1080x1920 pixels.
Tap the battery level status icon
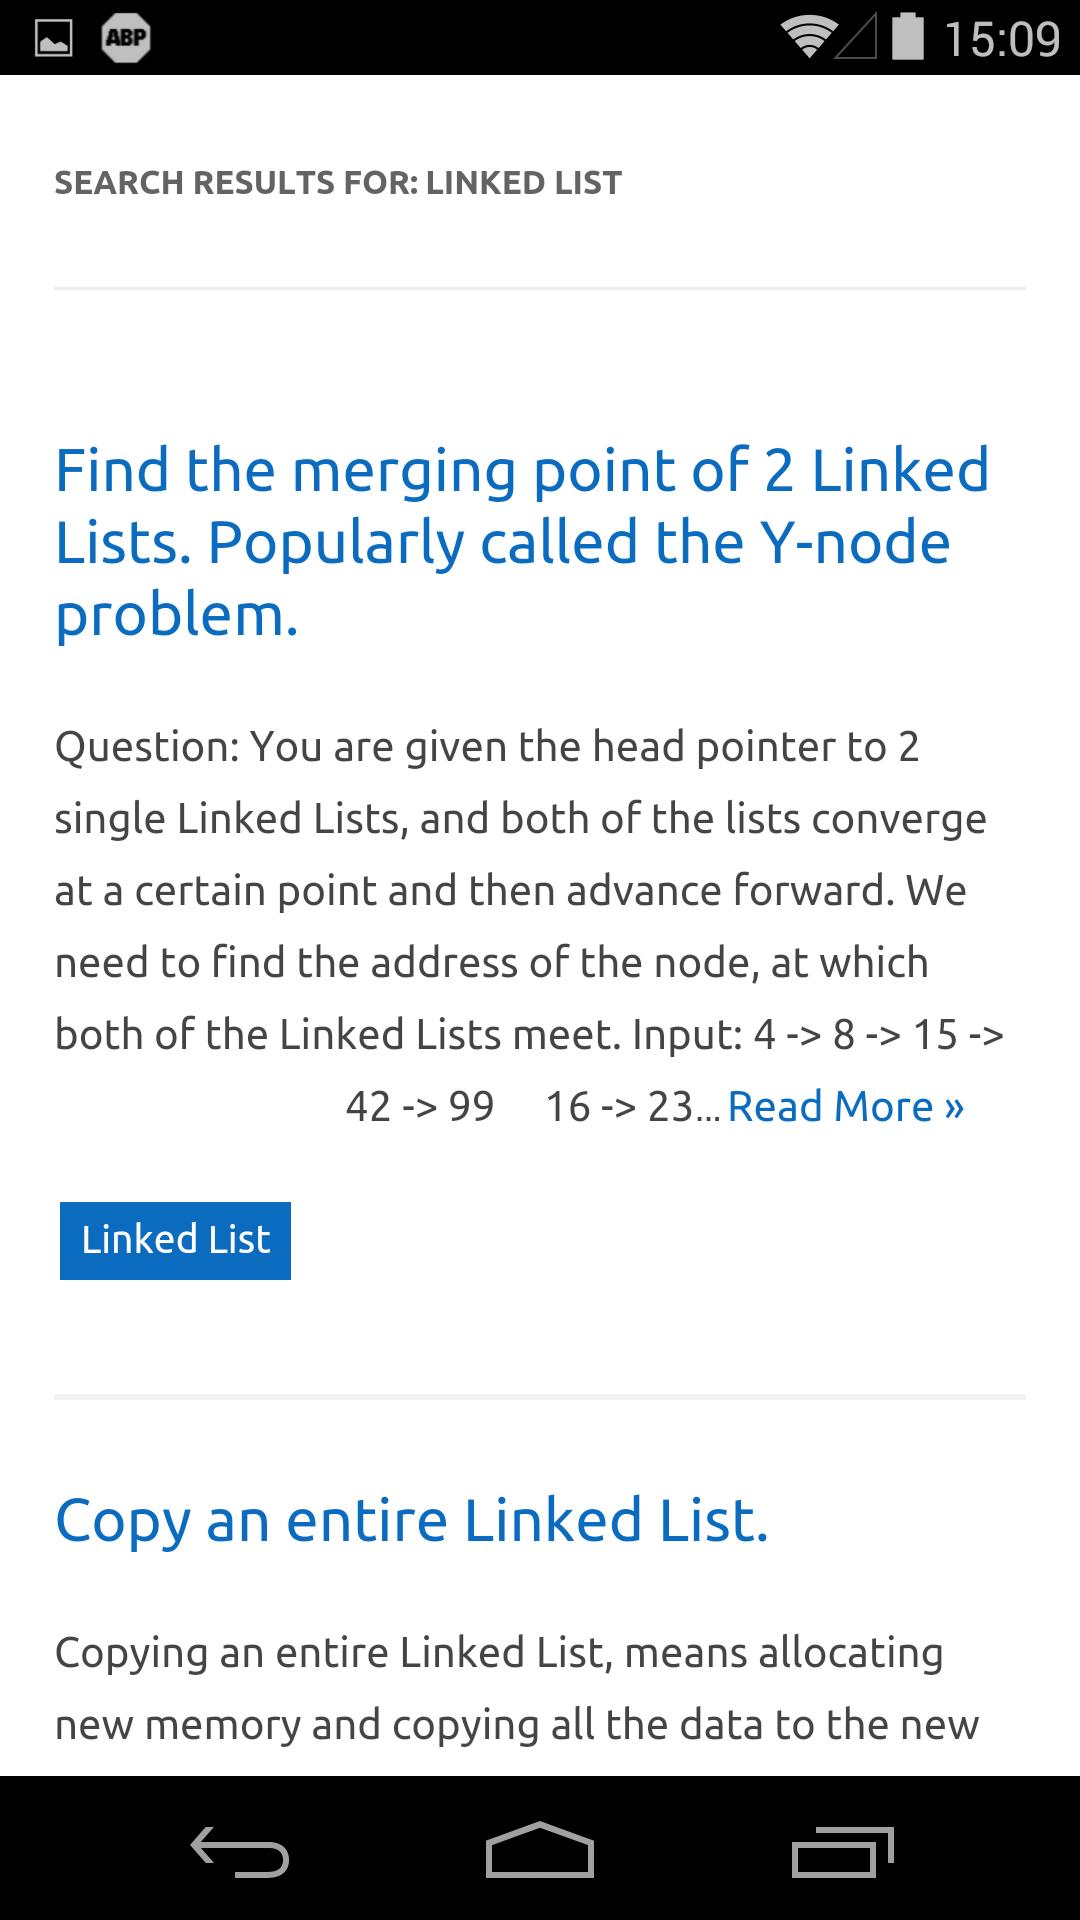point(908,37)
